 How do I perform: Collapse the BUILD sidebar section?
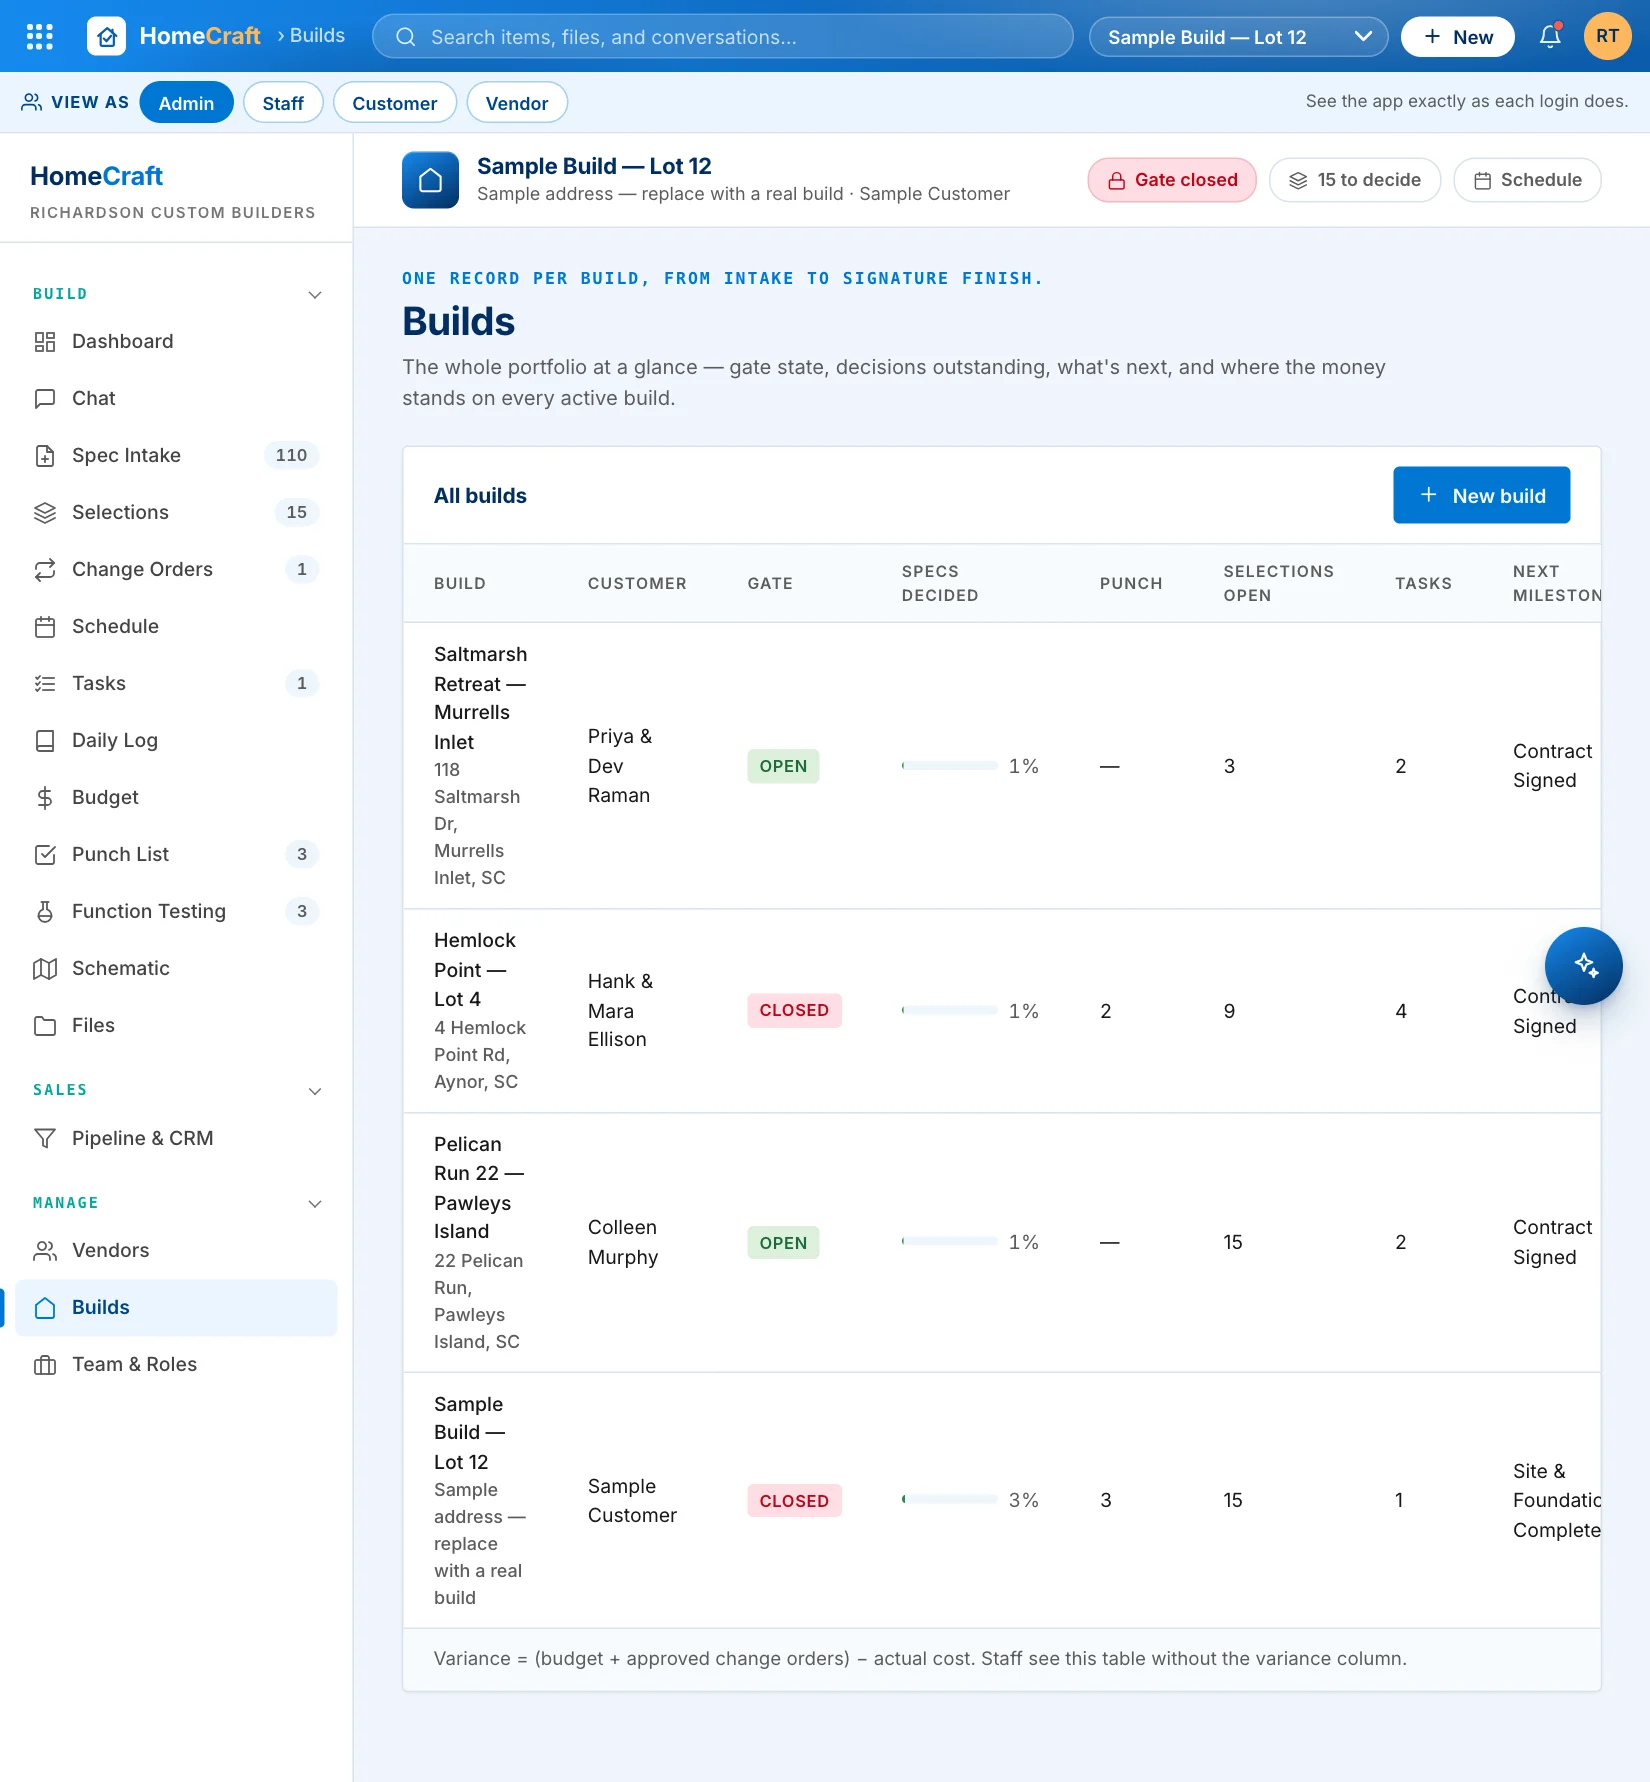point(315,294)
